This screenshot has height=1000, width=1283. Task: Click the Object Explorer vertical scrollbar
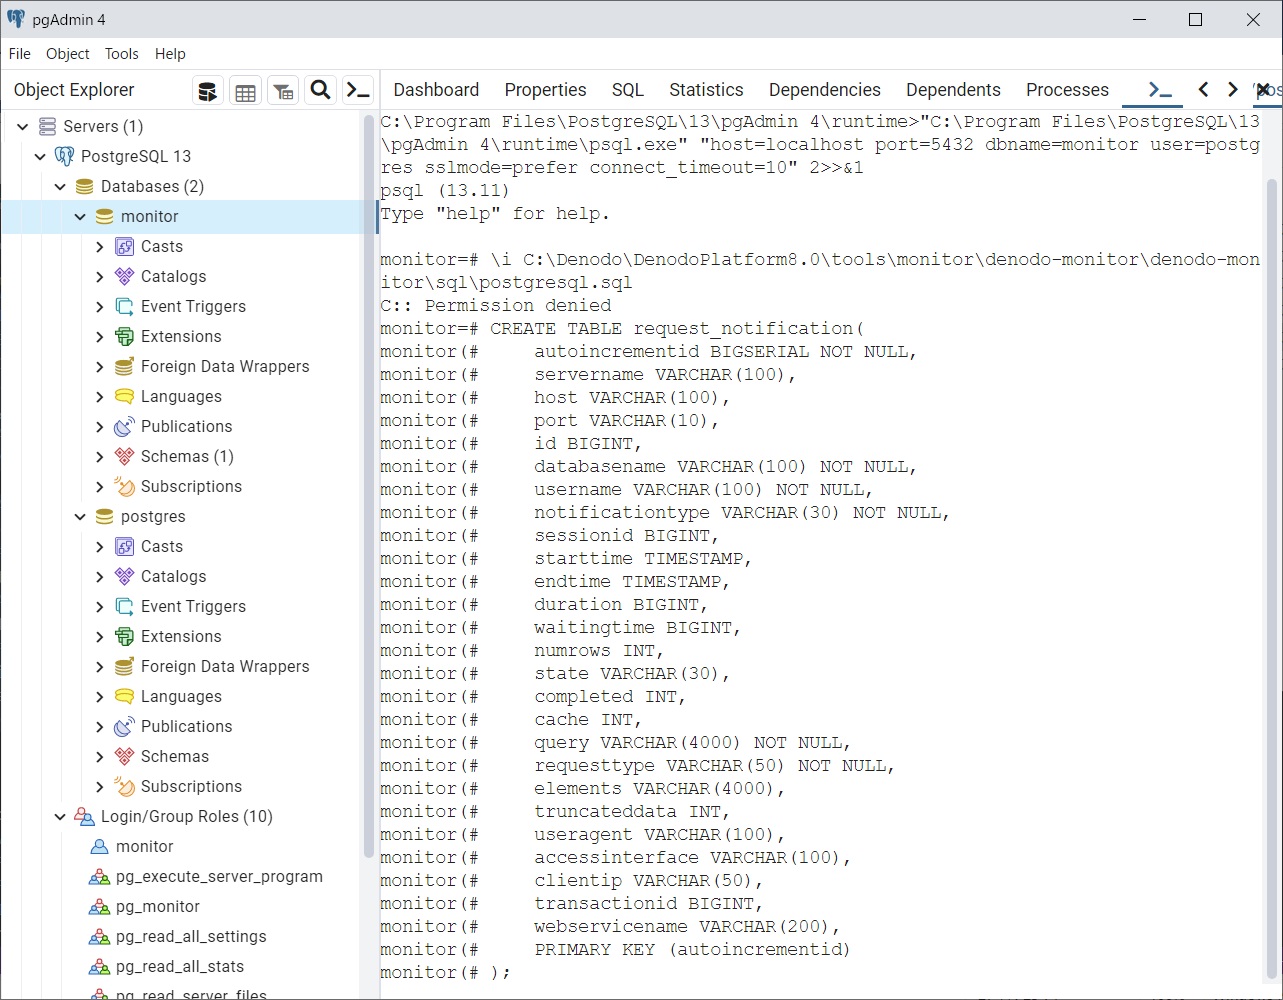[x=369, y=500]
